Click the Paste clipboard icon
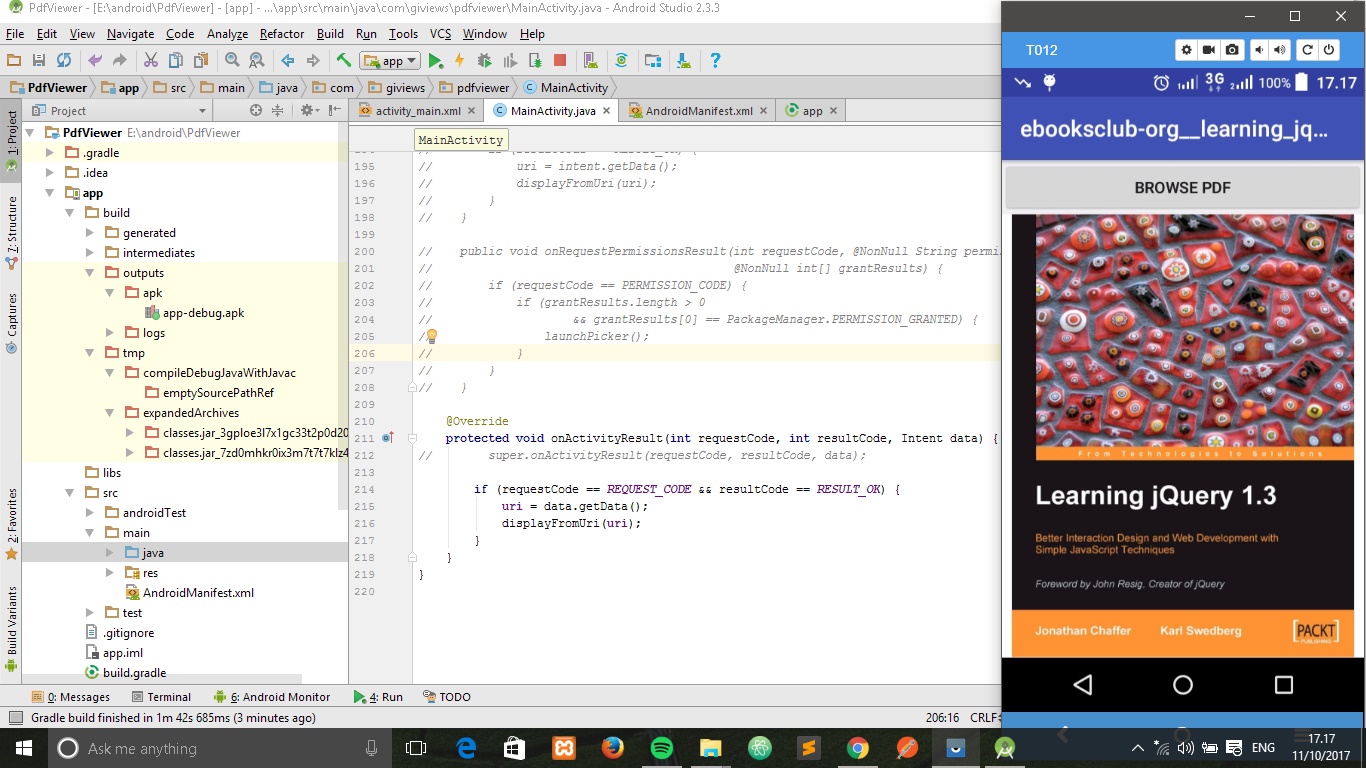This screenshot has width=1366, height=768. 201,60
